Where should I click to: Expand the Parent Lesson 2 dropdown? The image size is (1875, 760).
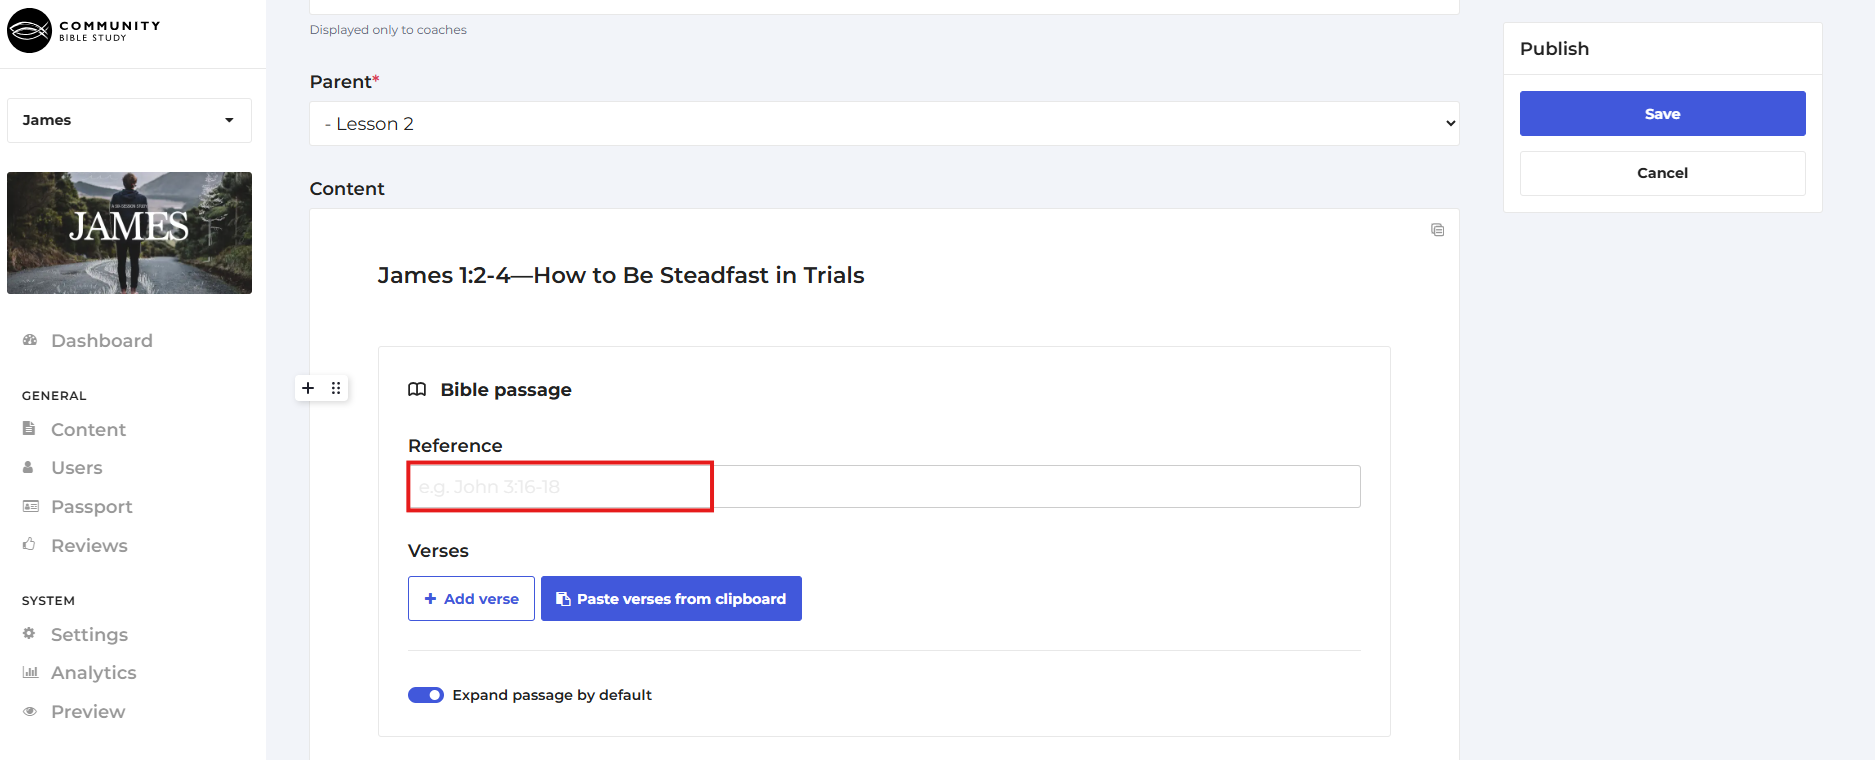pyautogui.click(x=884, y=124)
